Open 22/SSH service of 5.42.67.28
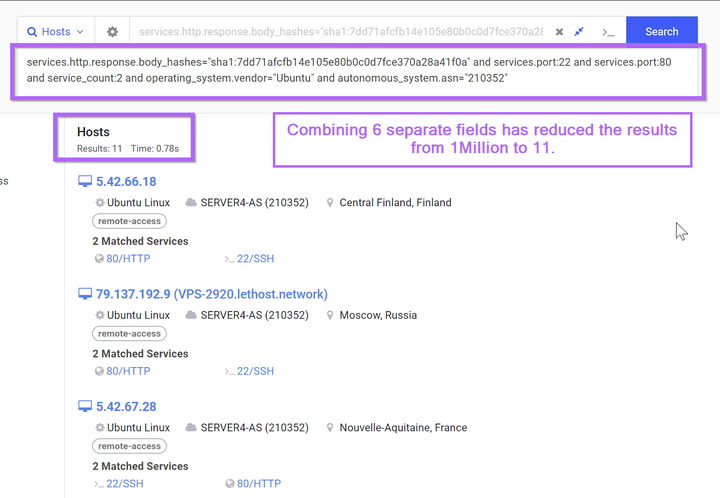Viewport: 720px width, 498px height. pos(125,483)
